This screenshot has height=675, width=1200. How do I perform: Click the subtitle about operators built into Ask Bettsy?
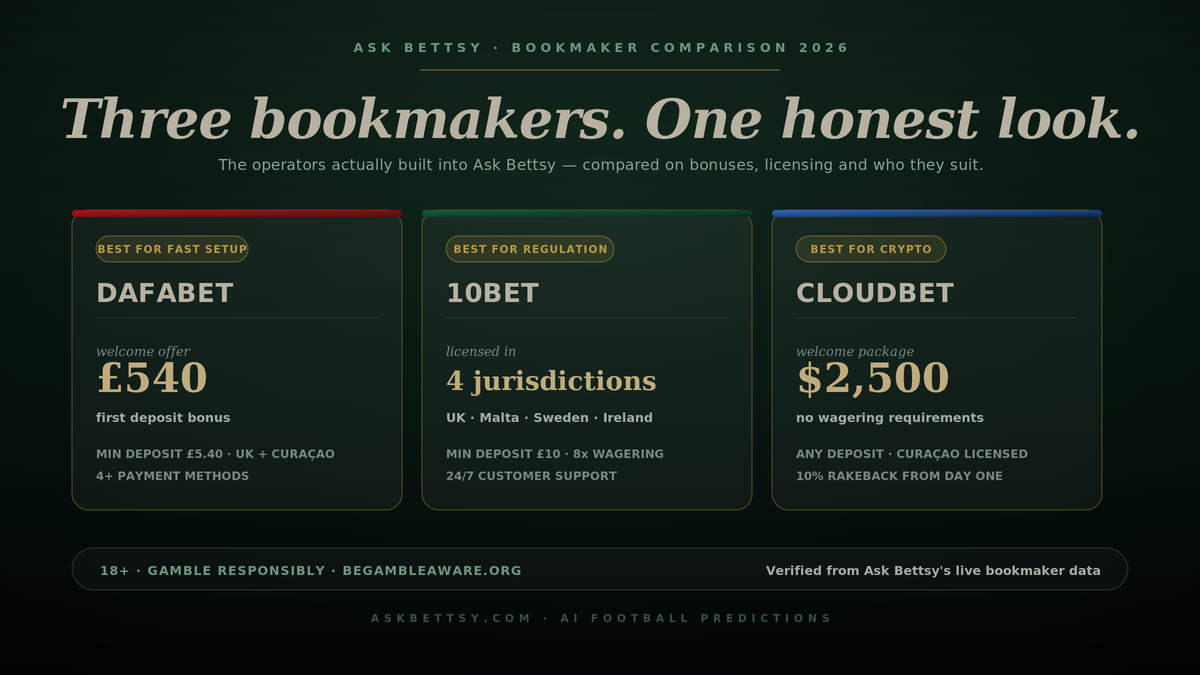pyautogui.click(x=601, y=165)
